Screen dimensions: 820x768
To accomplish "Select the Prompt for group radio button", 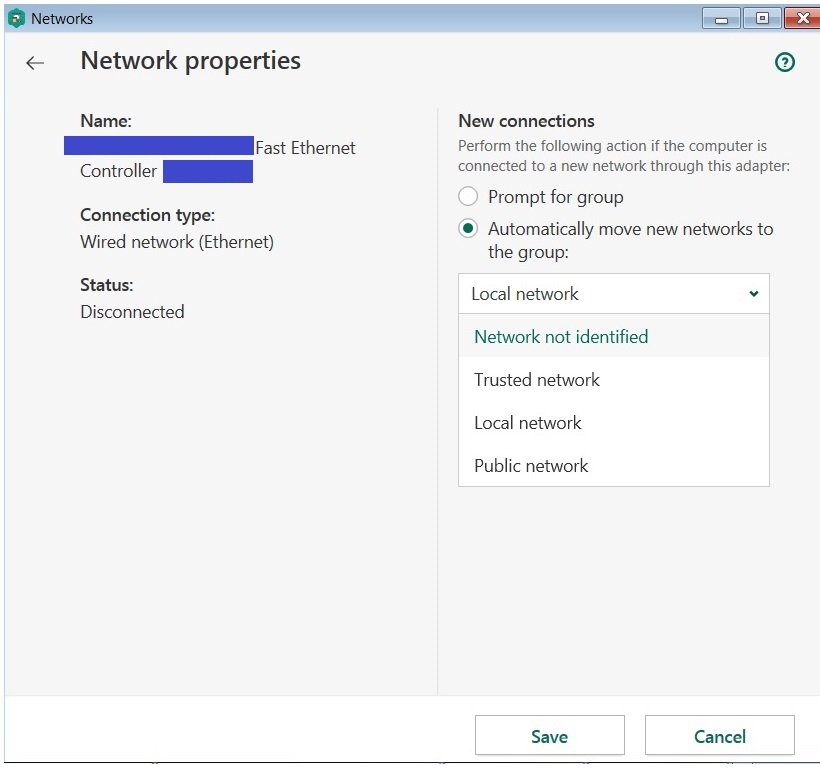I will (468, 197).
